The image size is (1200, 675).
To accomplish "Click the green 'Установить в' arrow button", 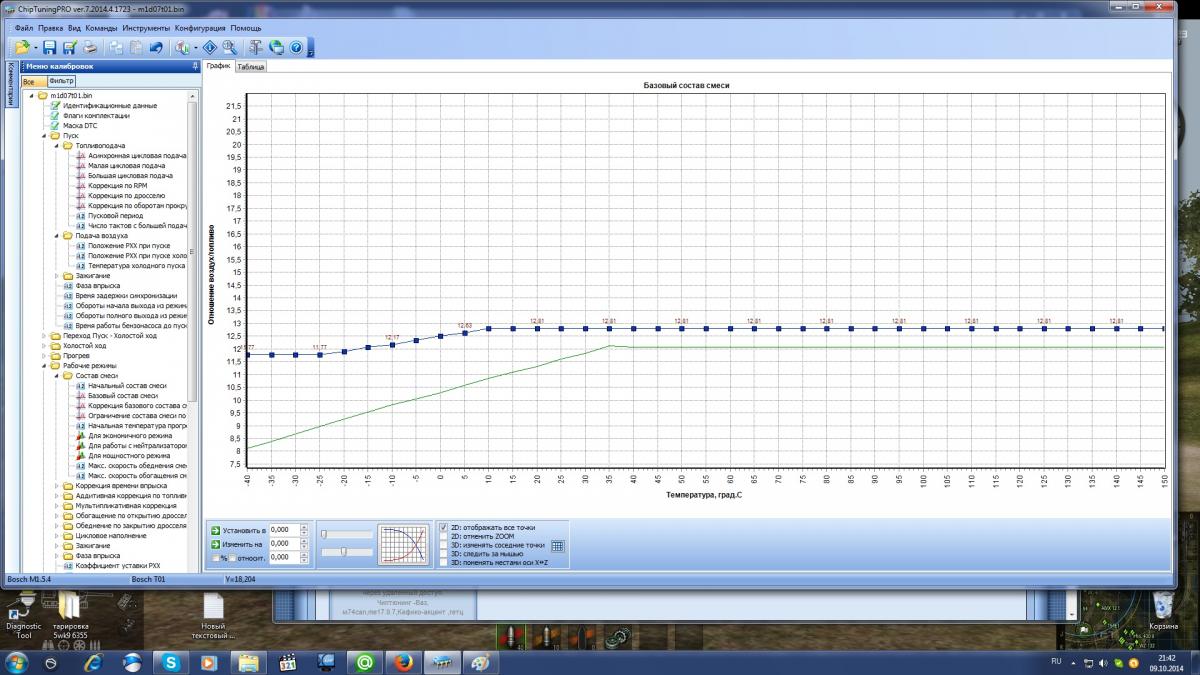I will [x=215, y=530].
